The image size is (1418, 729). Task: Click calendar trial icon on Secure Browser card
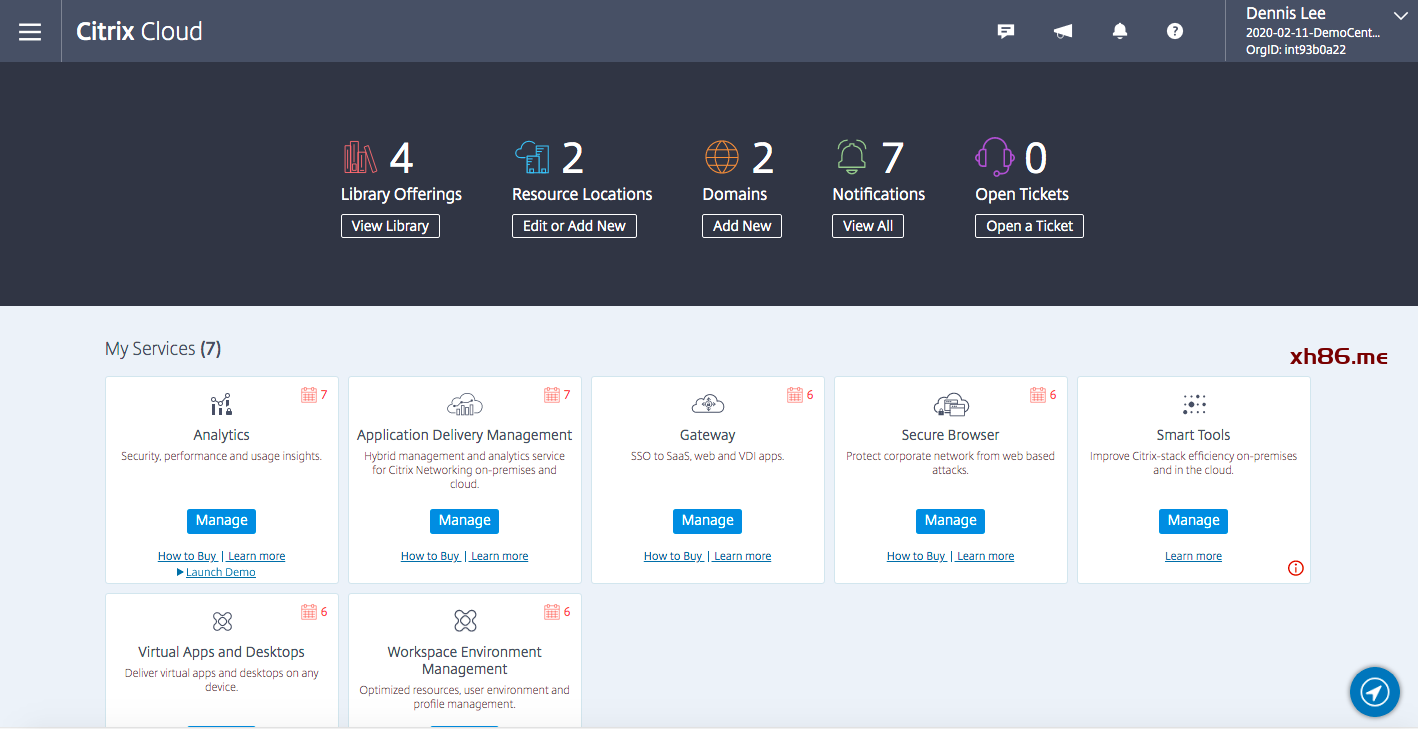click(1038, 395)
